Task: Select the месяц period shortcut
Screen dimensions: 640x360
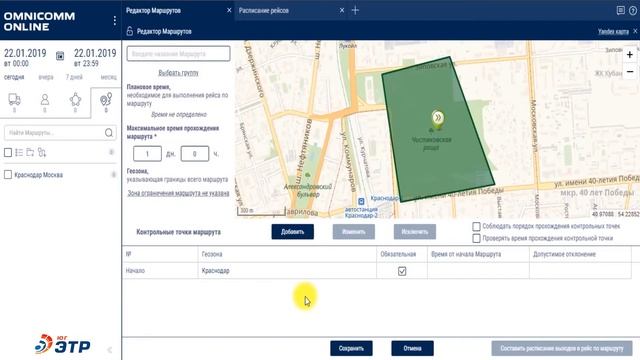Action: pos(109,77)
